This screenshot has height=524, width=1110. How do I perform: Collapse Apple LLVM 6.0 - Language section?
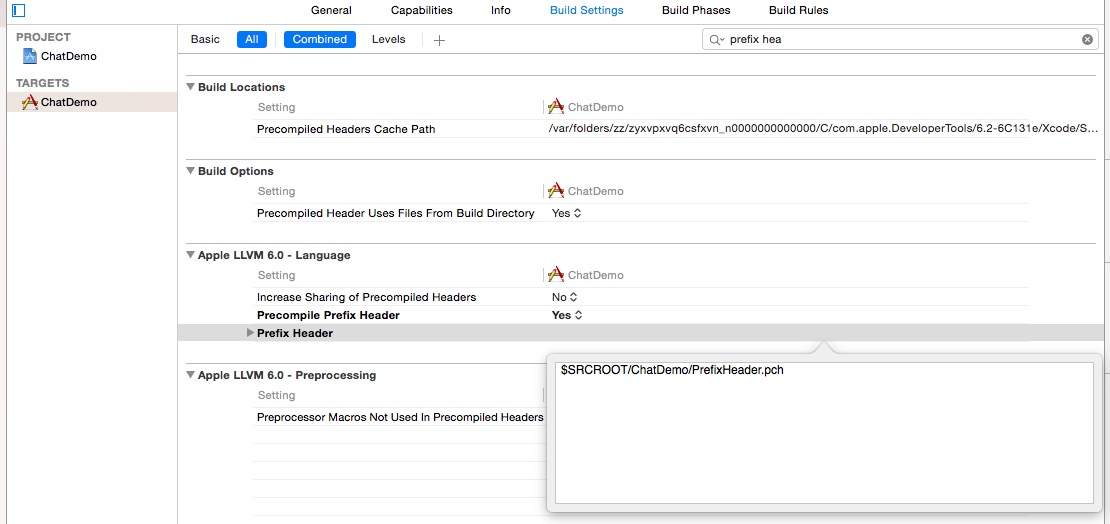[x=190, y=255]
